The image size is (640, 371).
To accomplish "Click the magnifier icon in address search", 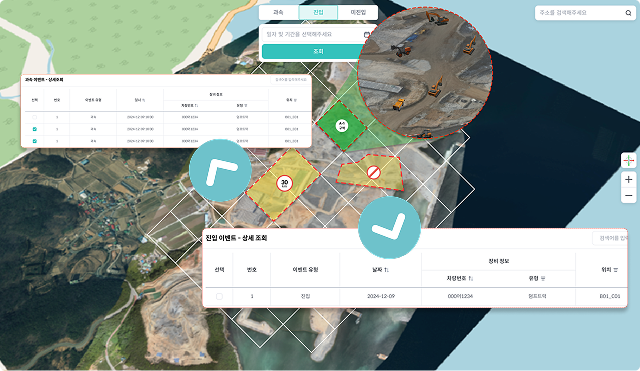I will (x=628, y=13).
